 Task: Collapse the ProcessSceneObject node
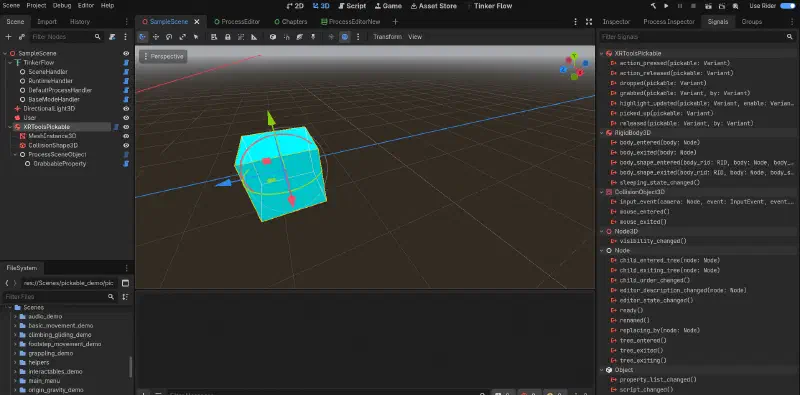pyautogui.click(x=15, y=154)
